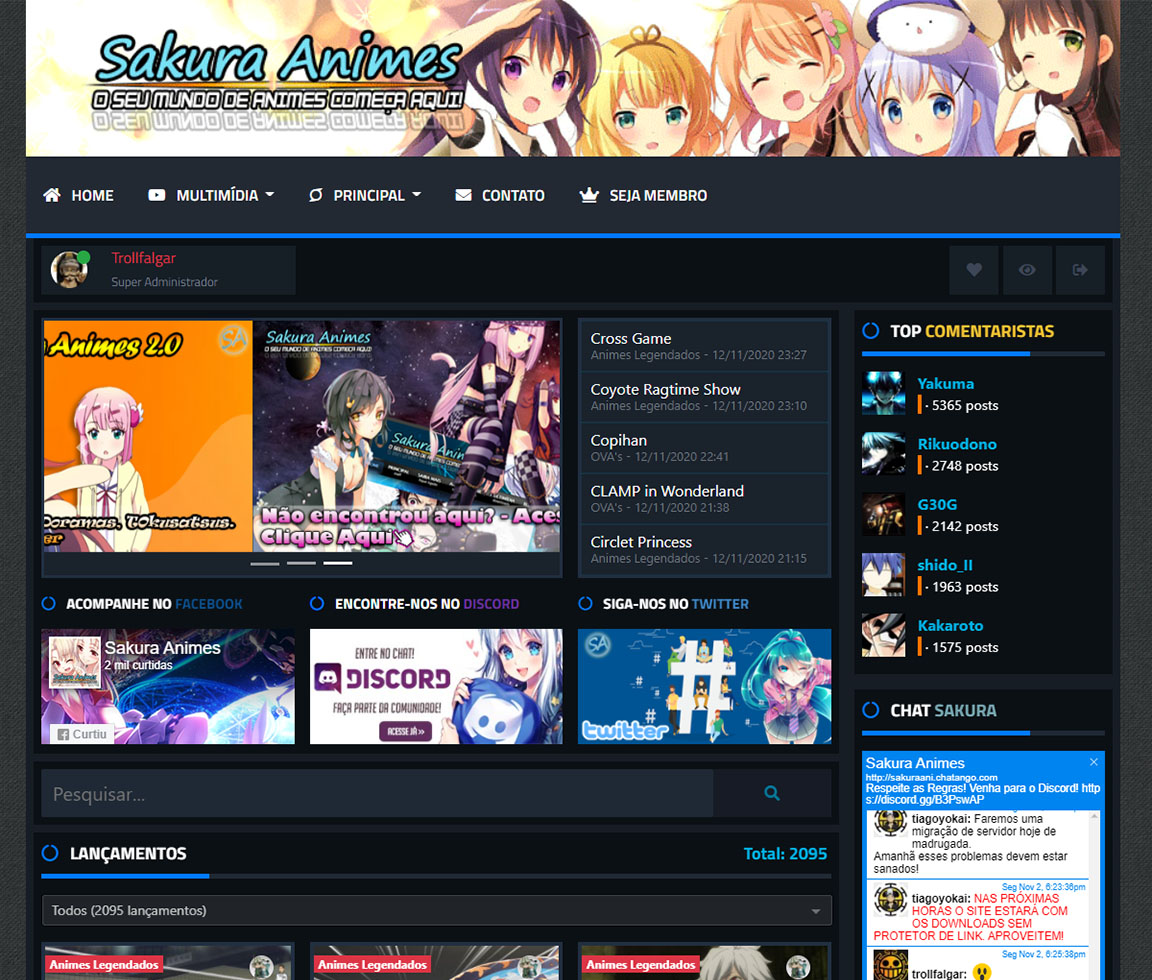Open the Sakura Animes Facebook banner

point(168,686)
